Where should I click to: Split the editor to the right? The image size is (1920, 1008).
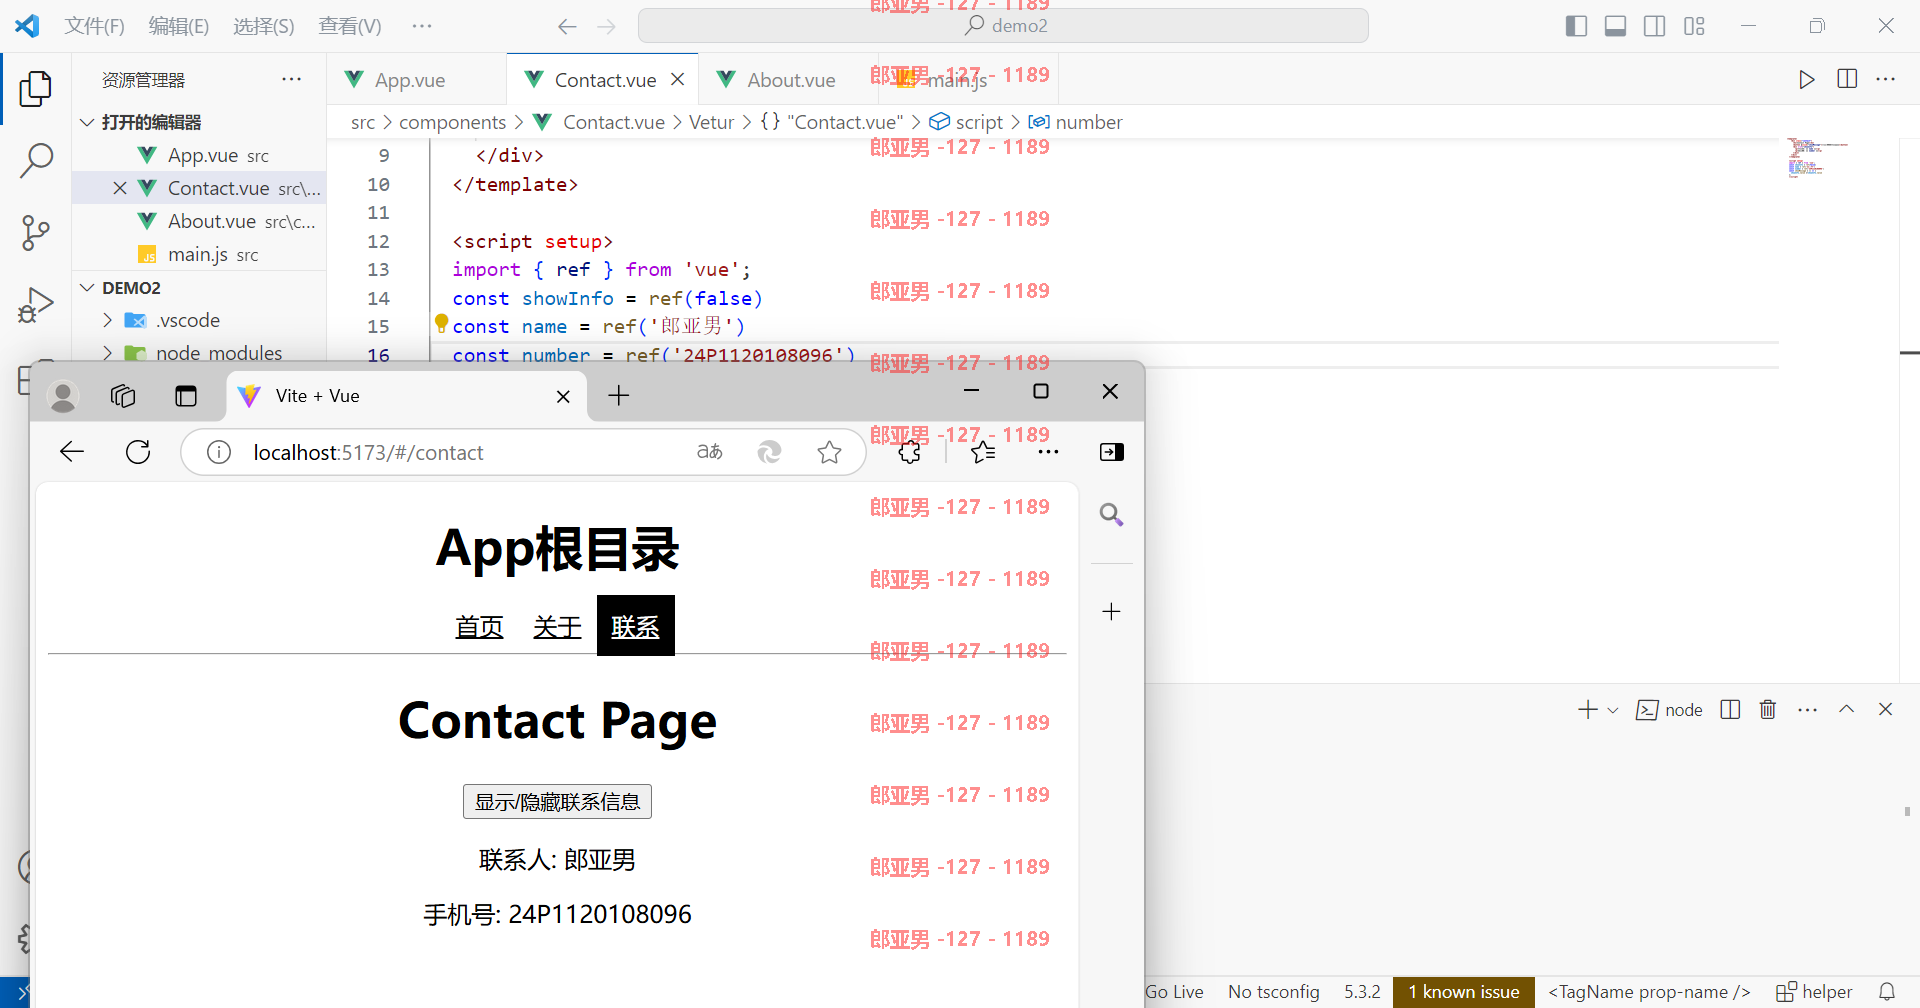pos(1847,79)
